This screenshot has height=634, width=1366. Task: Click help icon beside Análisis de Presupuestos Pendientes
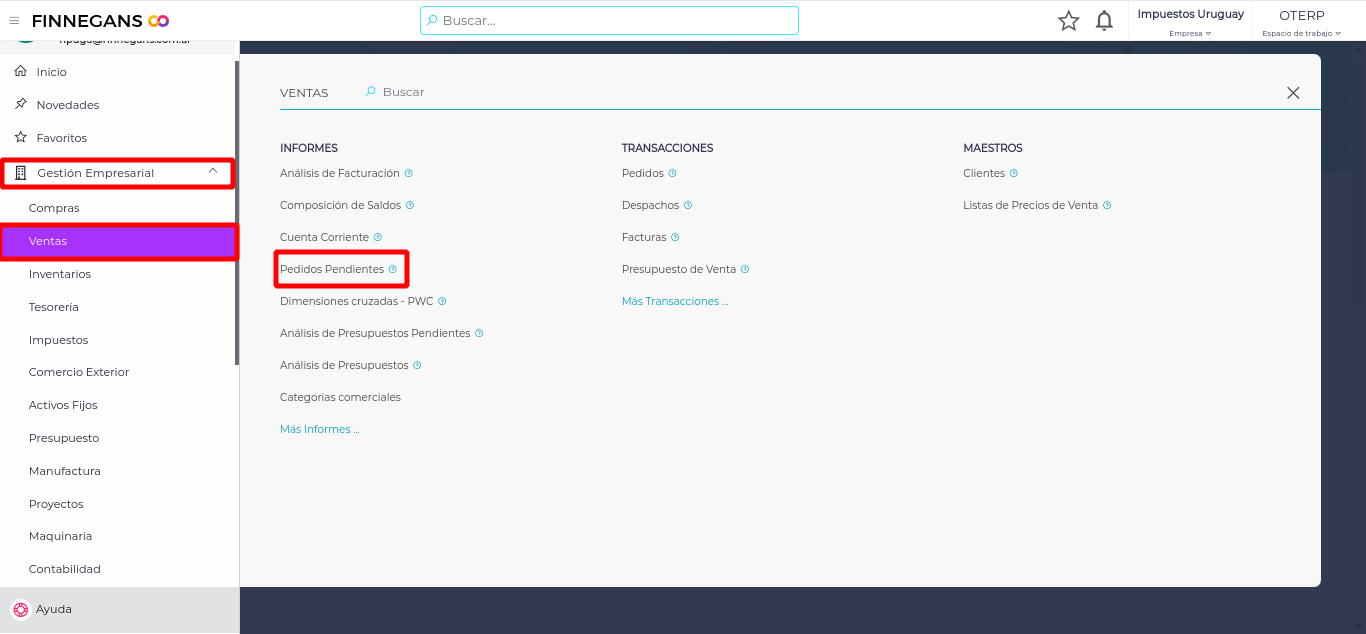pyautogui.click(x=479, y=333)
